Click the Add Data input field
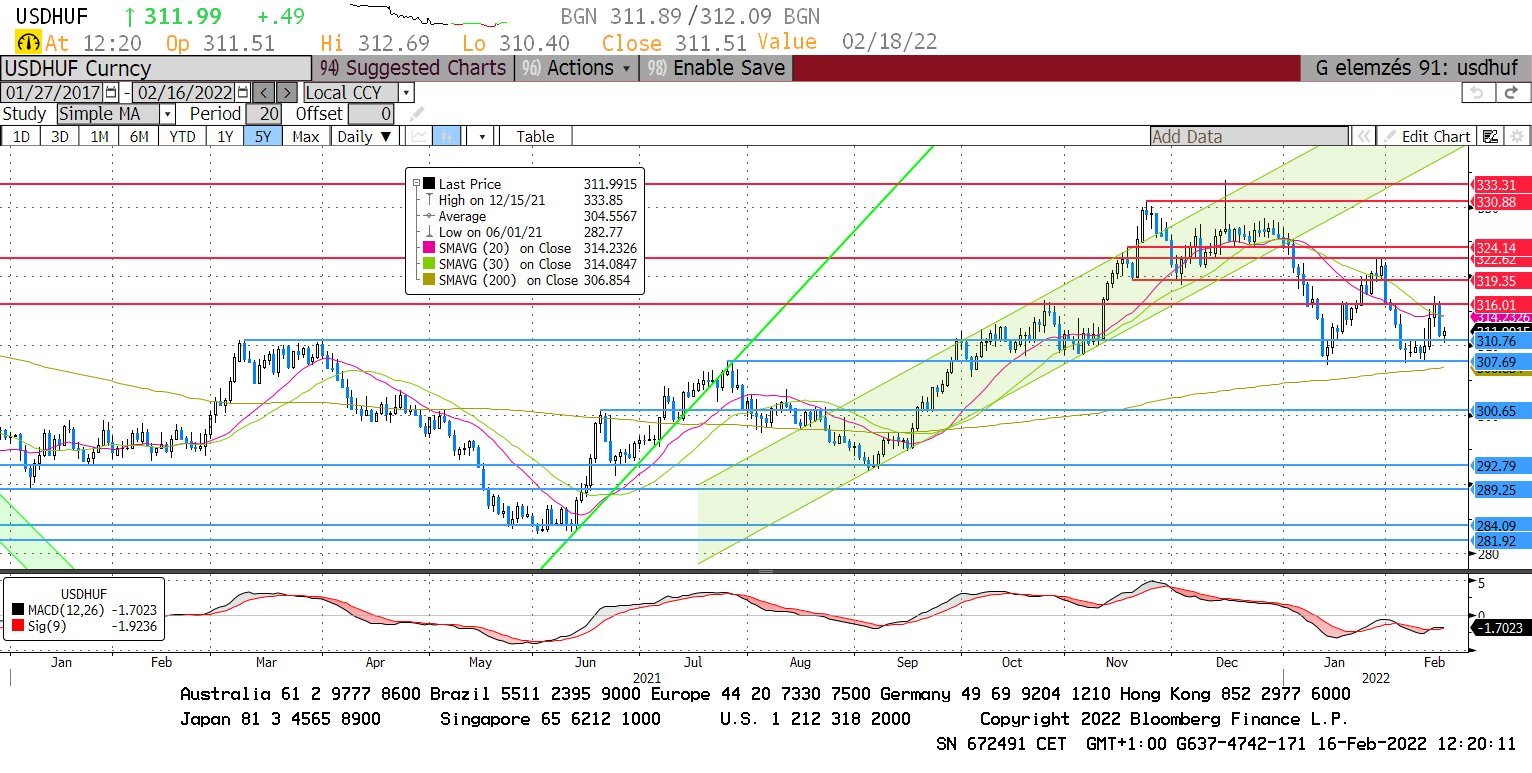The image size is (1532, 773). point(1249,136)
